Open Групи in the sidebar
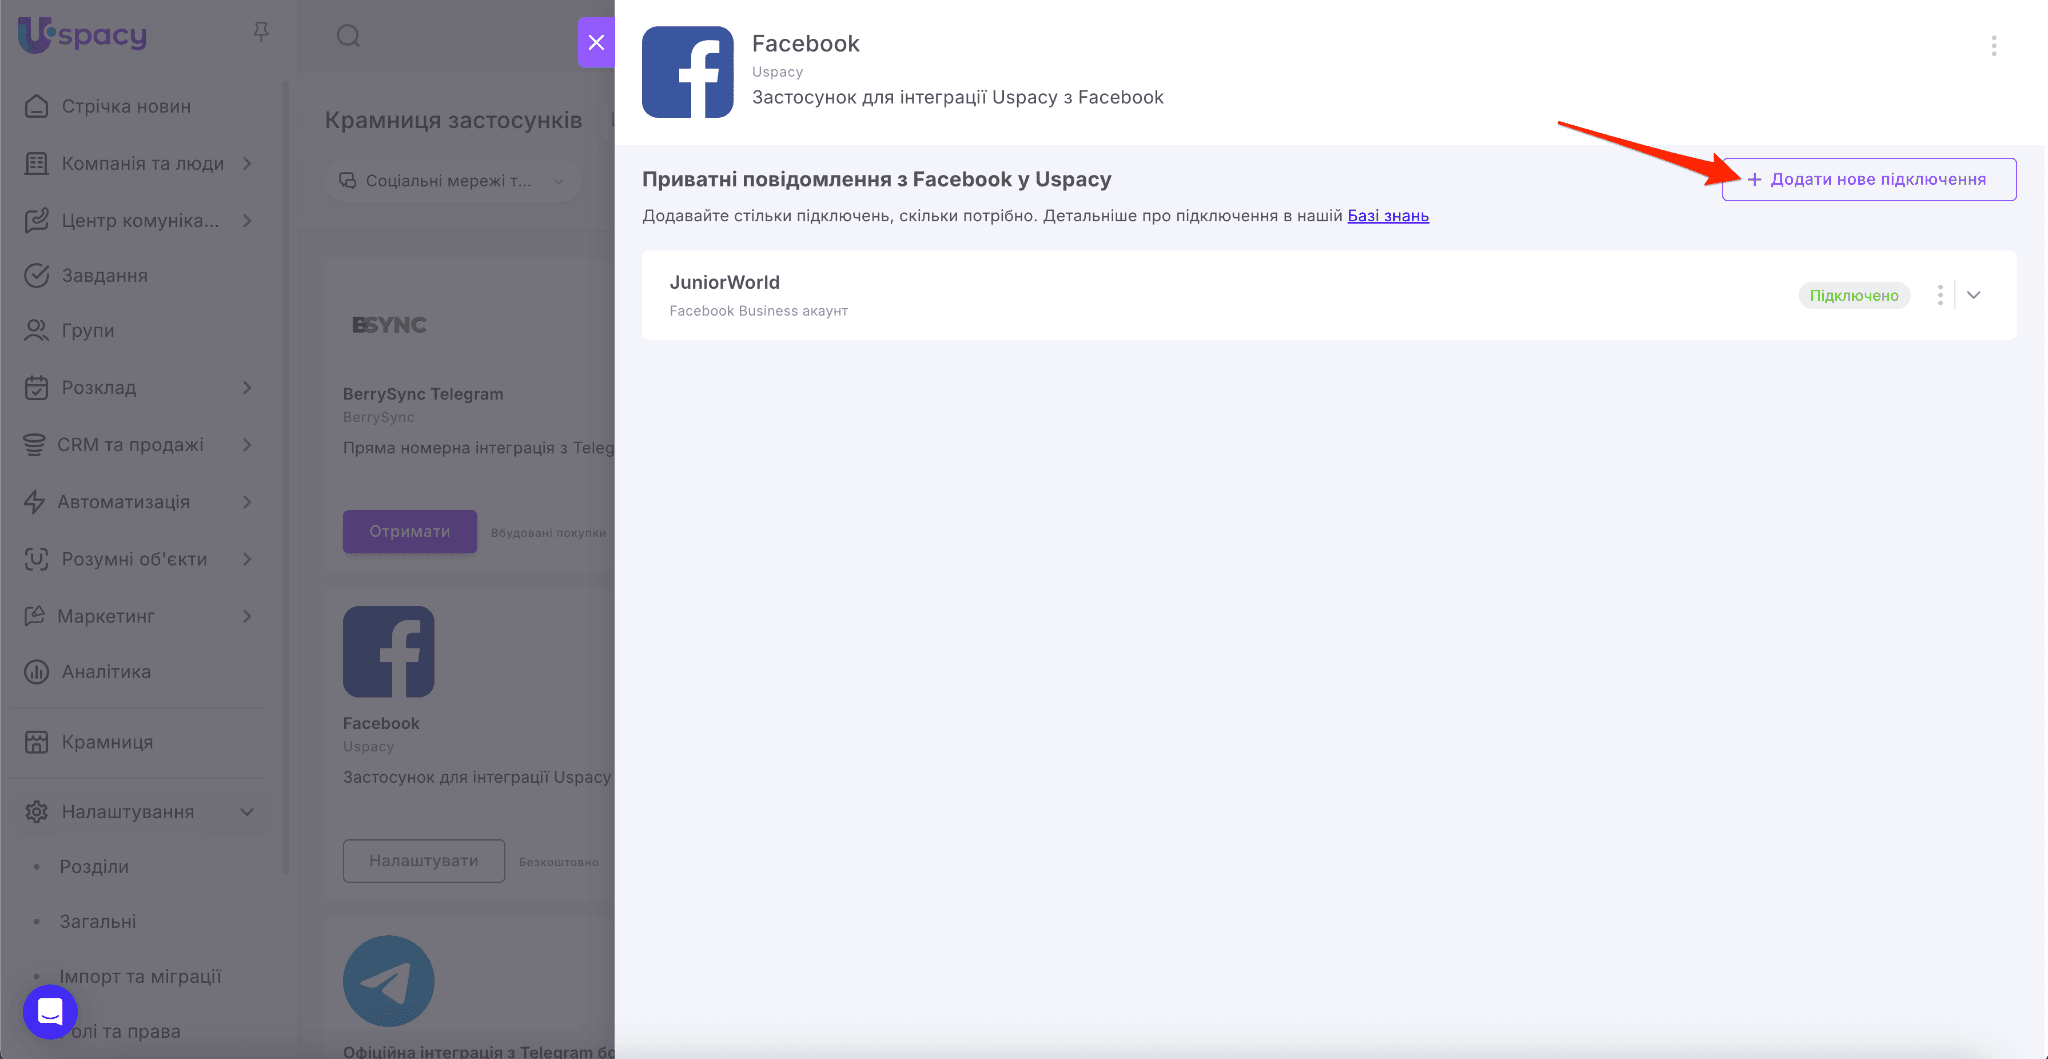This screenshot has width=2048, height=1059. click(x=88, y=330)
